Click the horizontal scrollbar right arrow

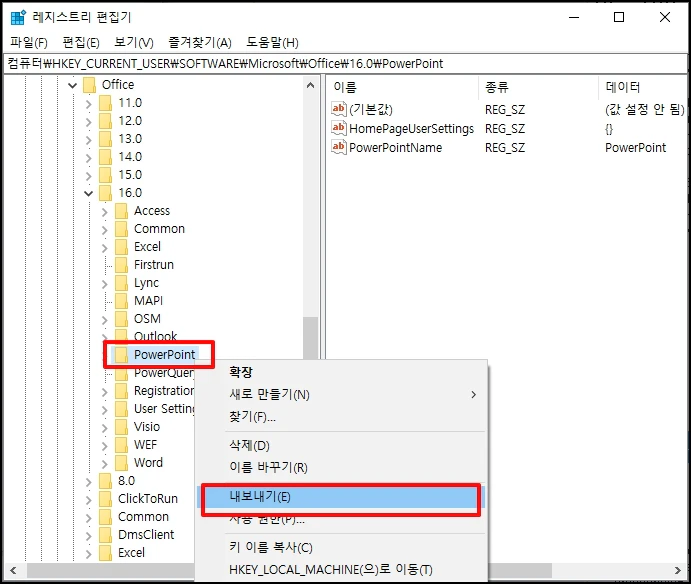click(678, 570)
